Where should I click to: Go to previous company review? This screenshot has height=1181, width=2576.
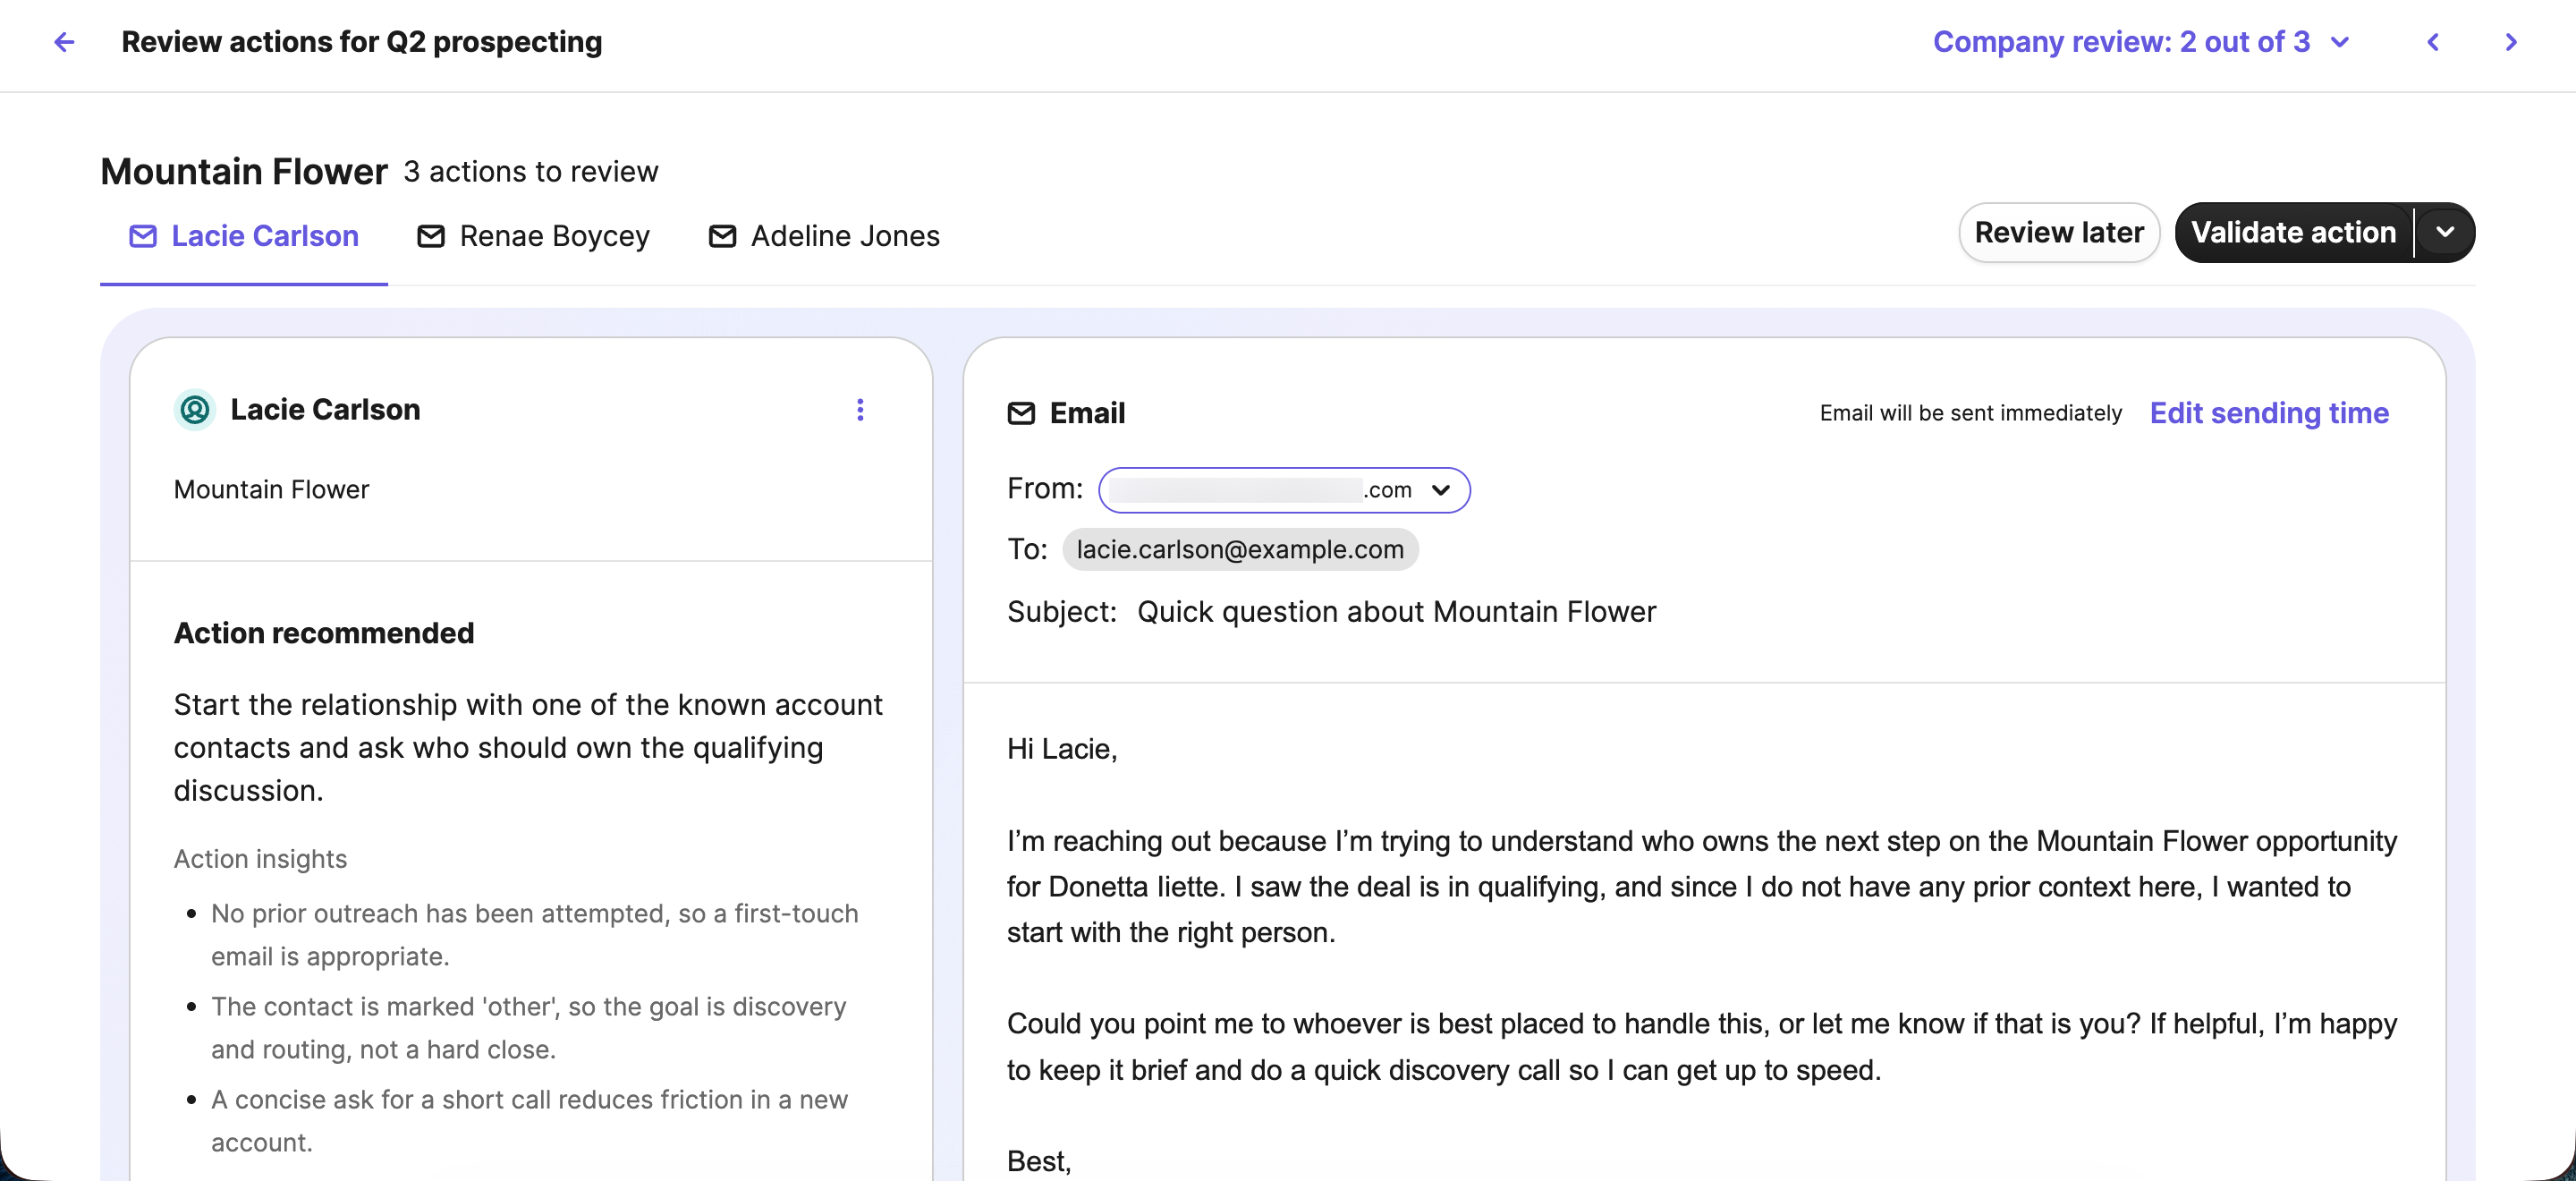(2433, 42)
